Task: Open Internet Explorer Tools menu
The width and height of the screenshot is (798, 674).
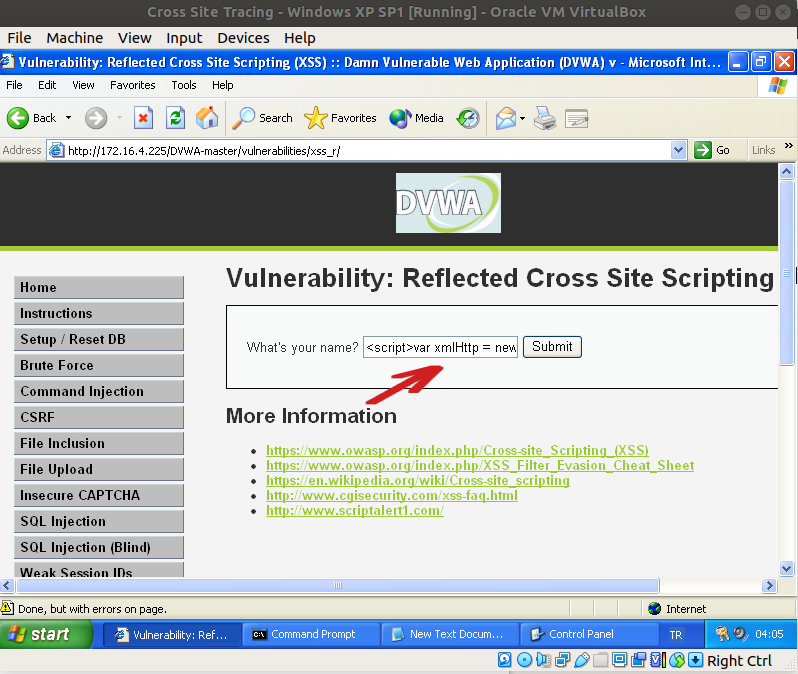Action: [x=184, y=85]
